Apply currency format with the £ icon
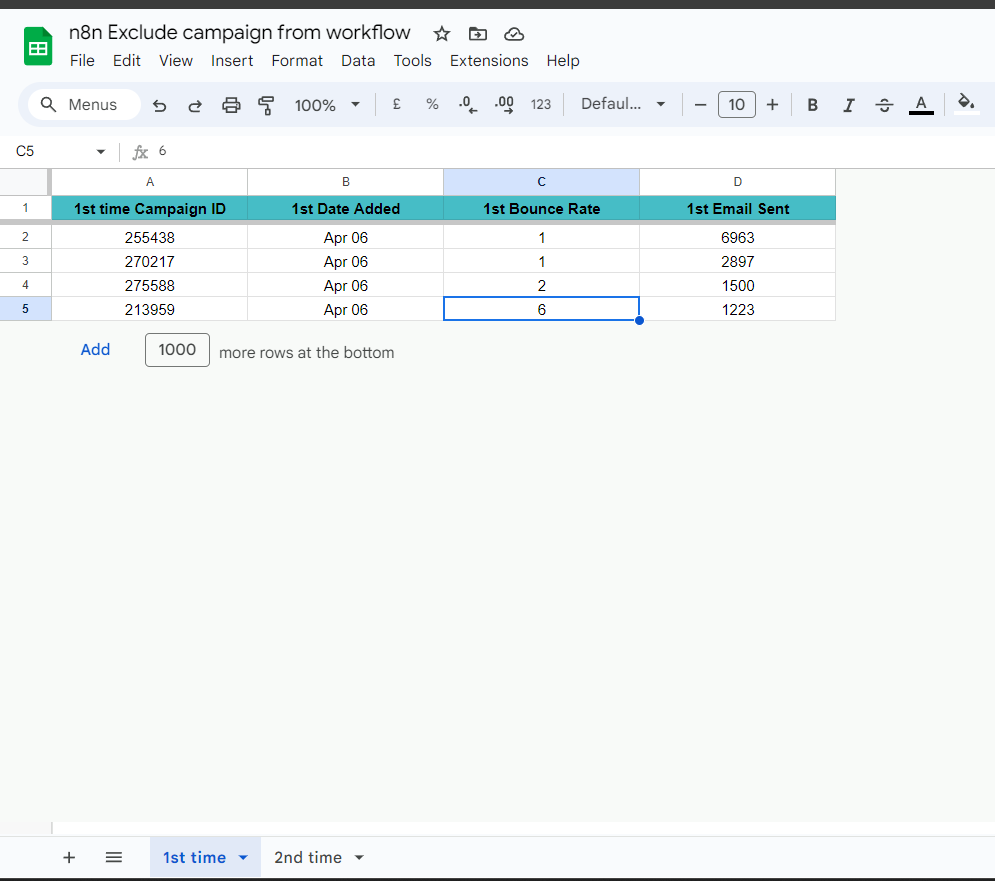This screenshot has width=995, height=881. pos(396,104)
